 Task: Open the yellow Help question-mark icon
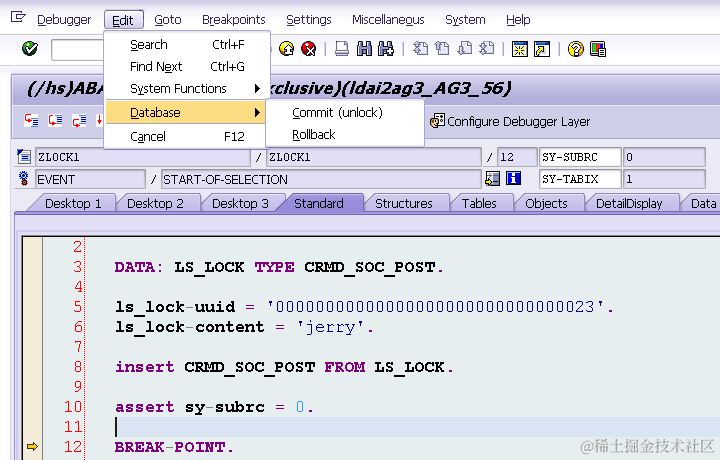tap(575, 49)
